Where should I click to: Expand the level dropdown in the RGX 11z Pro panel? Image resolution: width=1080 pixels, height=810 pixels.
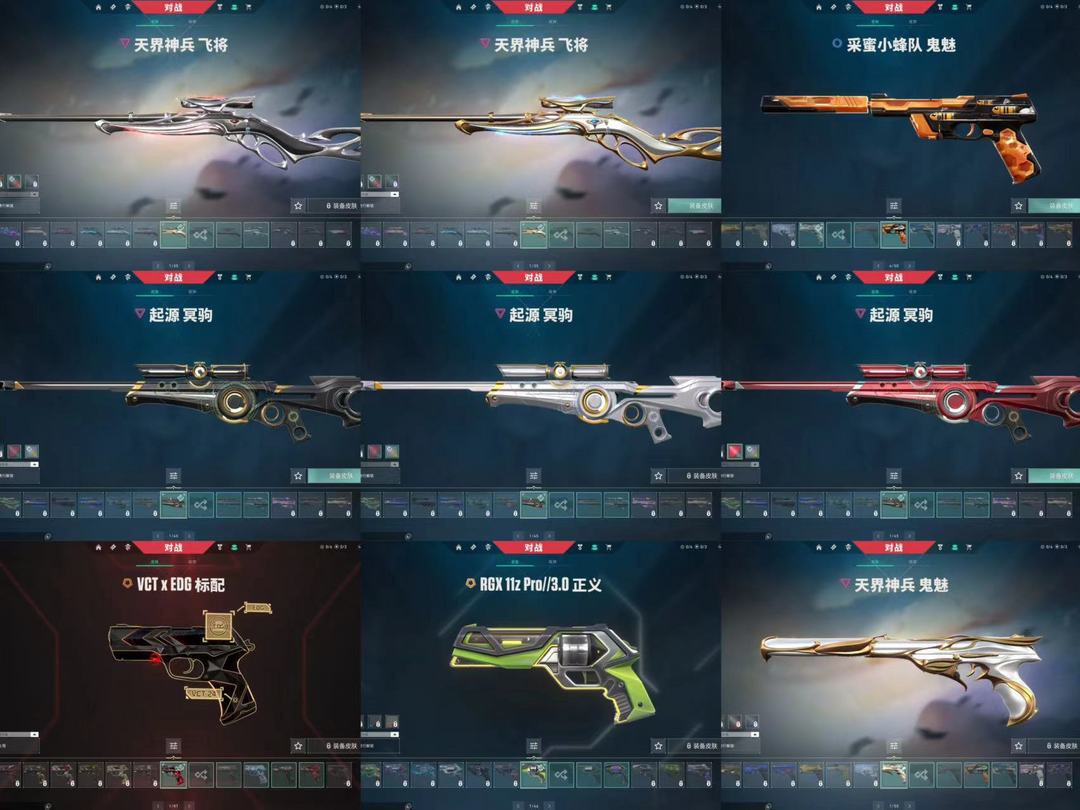pos(380,735)
